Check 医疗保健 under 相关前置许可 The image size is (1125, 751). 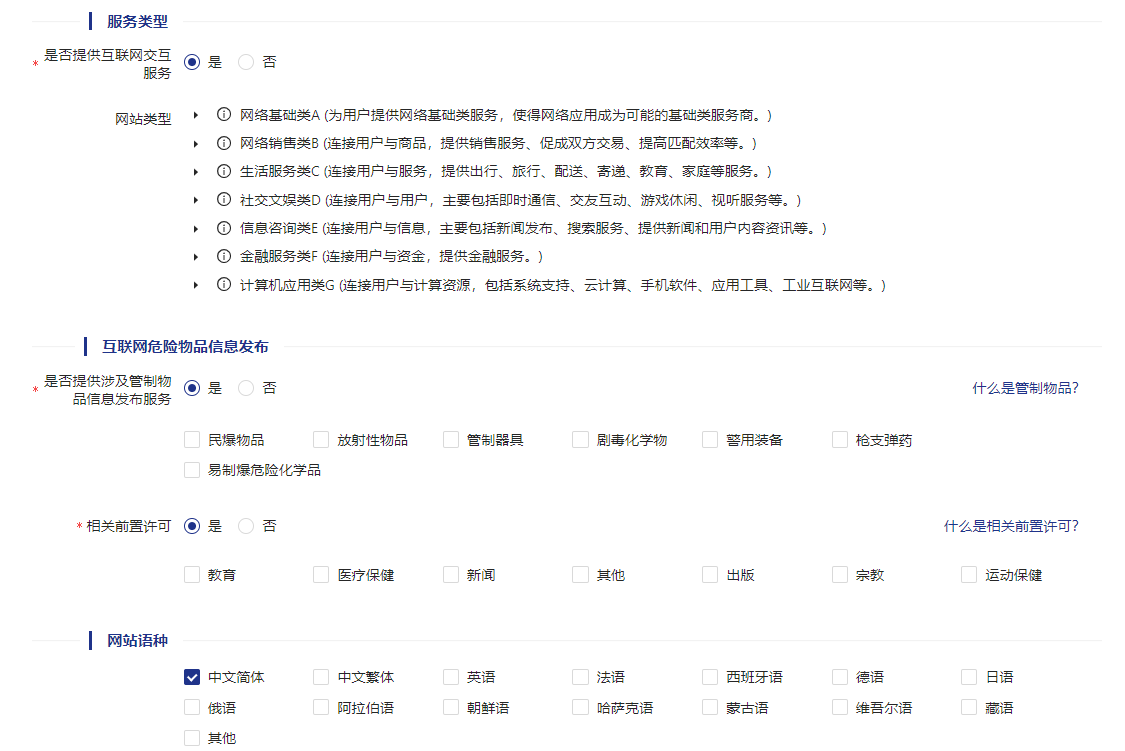[x=320, y=574]
